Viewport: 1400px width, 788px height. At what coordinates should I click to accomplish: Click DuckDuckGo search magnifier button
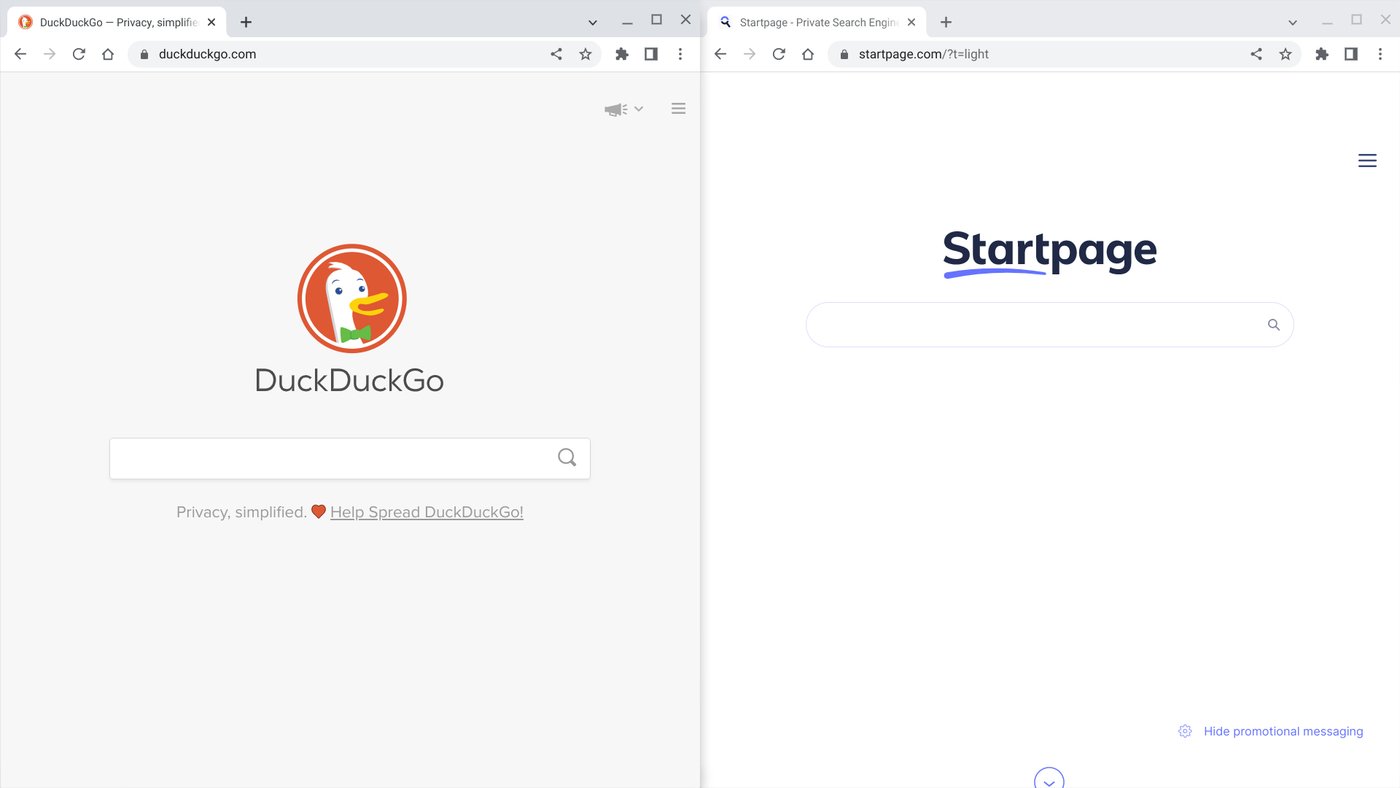point(567,458)
